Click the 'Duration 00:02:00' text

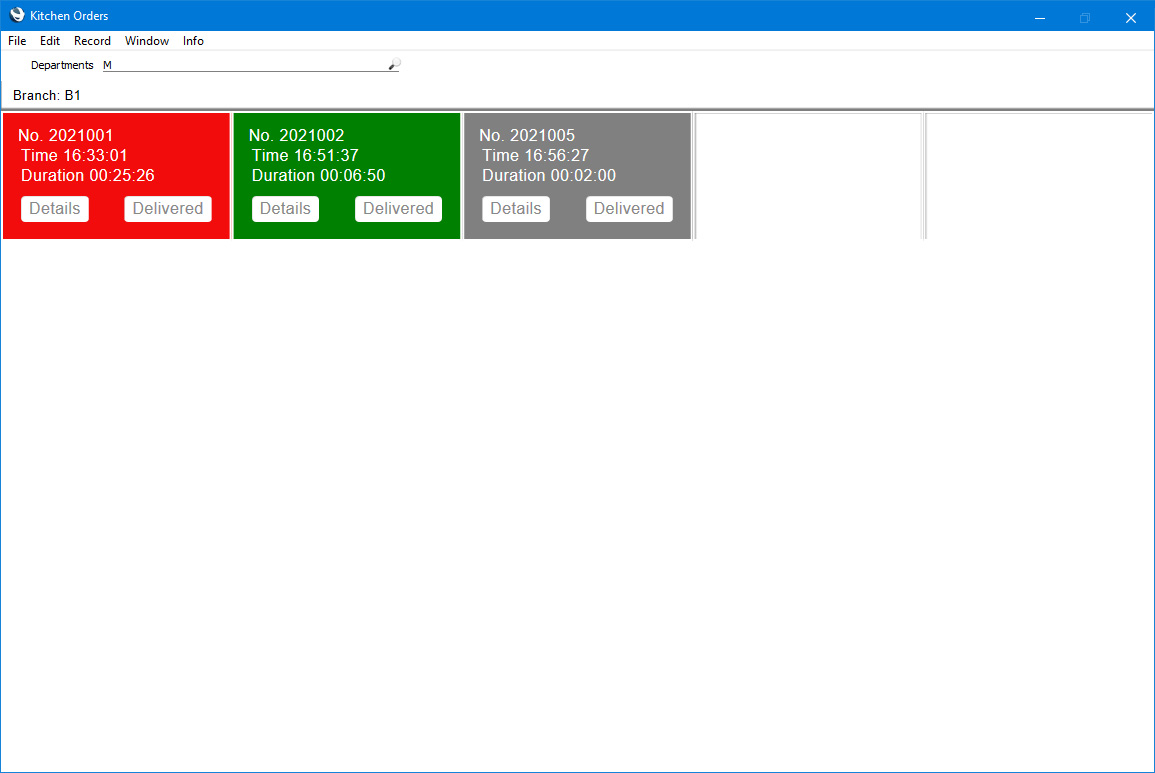pyautogui.click(x=549, y=175)
